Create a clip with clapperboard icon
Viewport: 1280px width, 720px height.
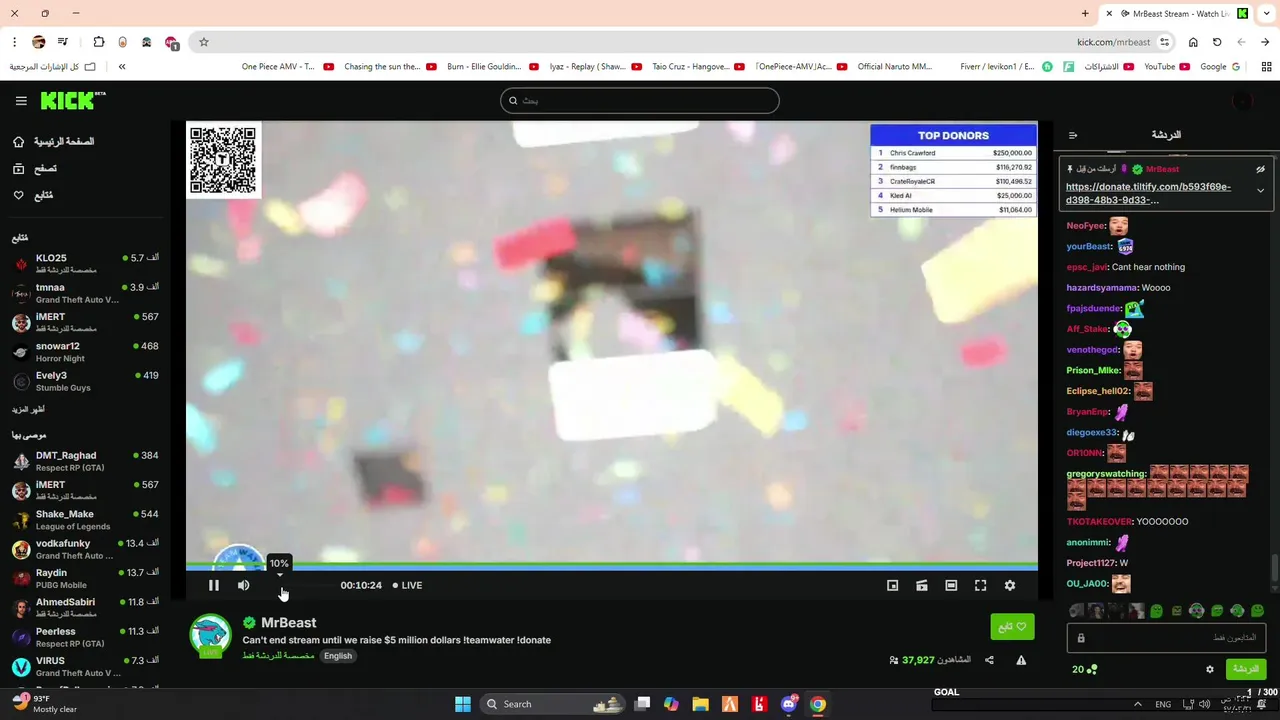[x=922, y=585]
